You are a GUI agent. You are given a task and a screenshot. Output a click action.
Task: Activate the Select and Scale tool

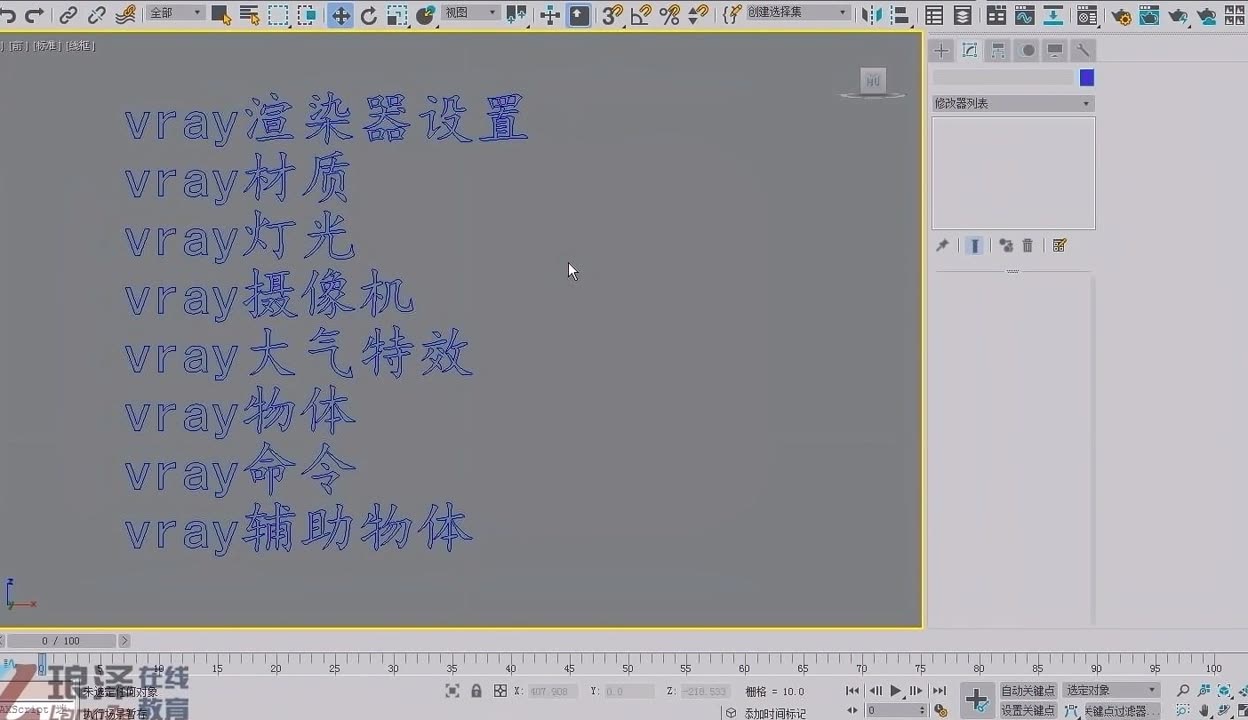[x=398, y=15]
